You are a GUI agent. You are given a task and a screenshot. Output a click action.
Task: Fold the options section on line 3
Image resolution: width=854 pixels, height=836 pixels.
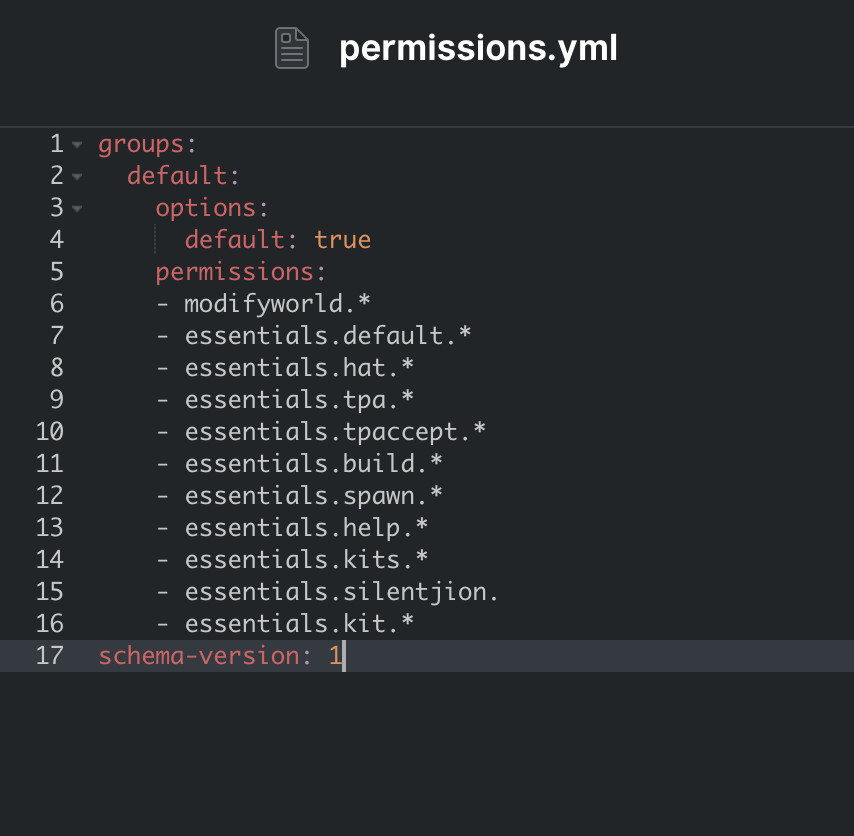(x=77, y=208)
